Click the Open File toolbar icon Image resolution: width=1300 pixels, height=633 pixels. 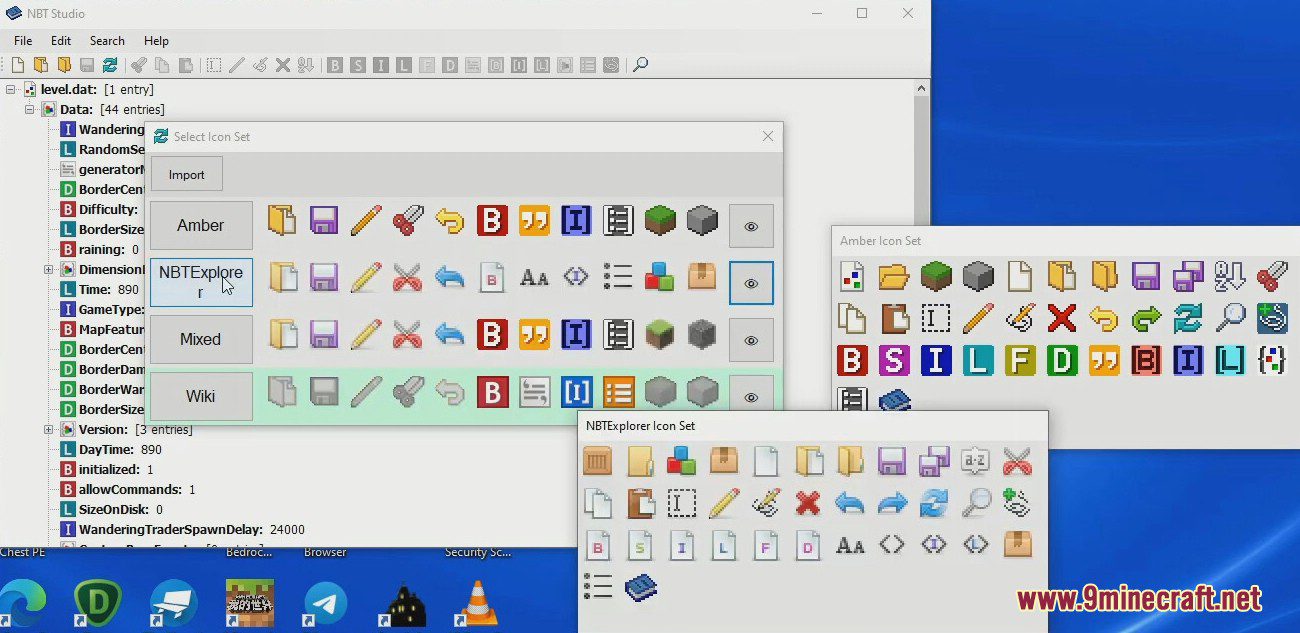click(41, 65)
